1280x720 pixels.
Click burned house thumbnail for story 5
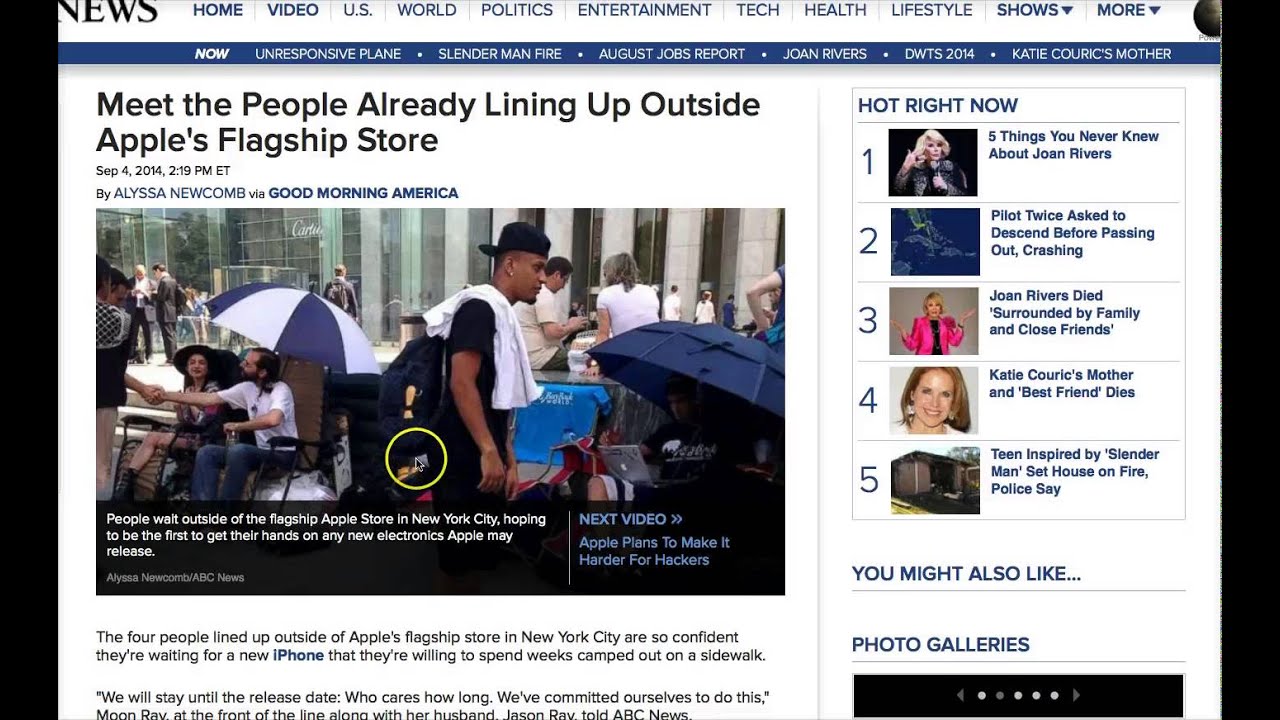[x=935, y=481]
